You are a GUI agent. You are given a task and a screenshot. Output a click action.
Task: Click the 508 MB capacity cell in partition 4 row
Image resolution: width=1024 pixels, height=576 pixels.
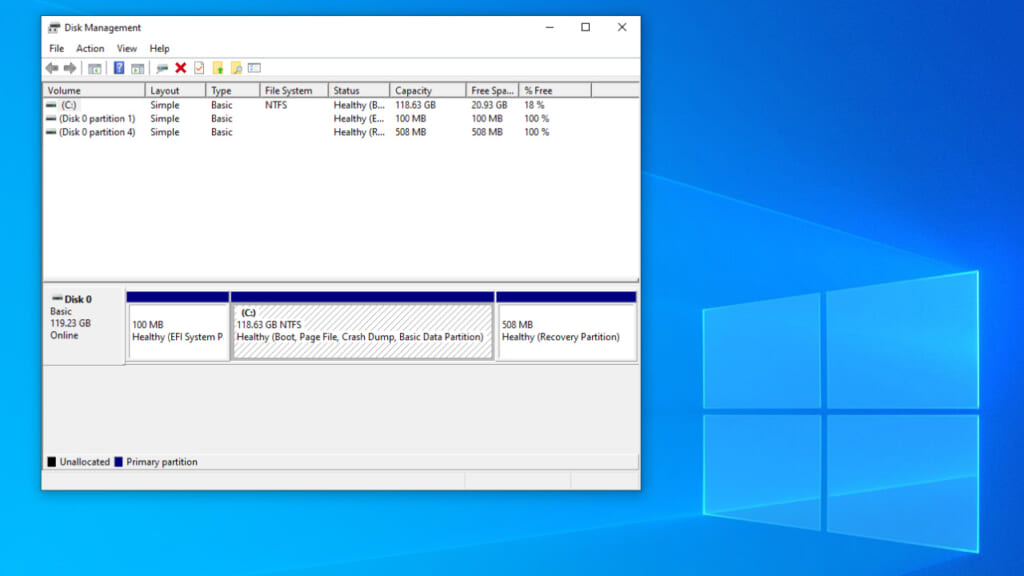[411, 132]
